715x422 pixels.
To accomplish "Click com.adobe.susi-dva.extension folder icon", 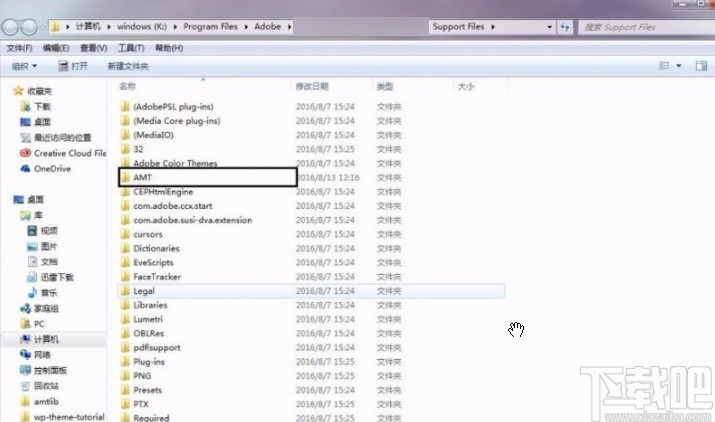I will pyautogui.click(x=125, y=220).
